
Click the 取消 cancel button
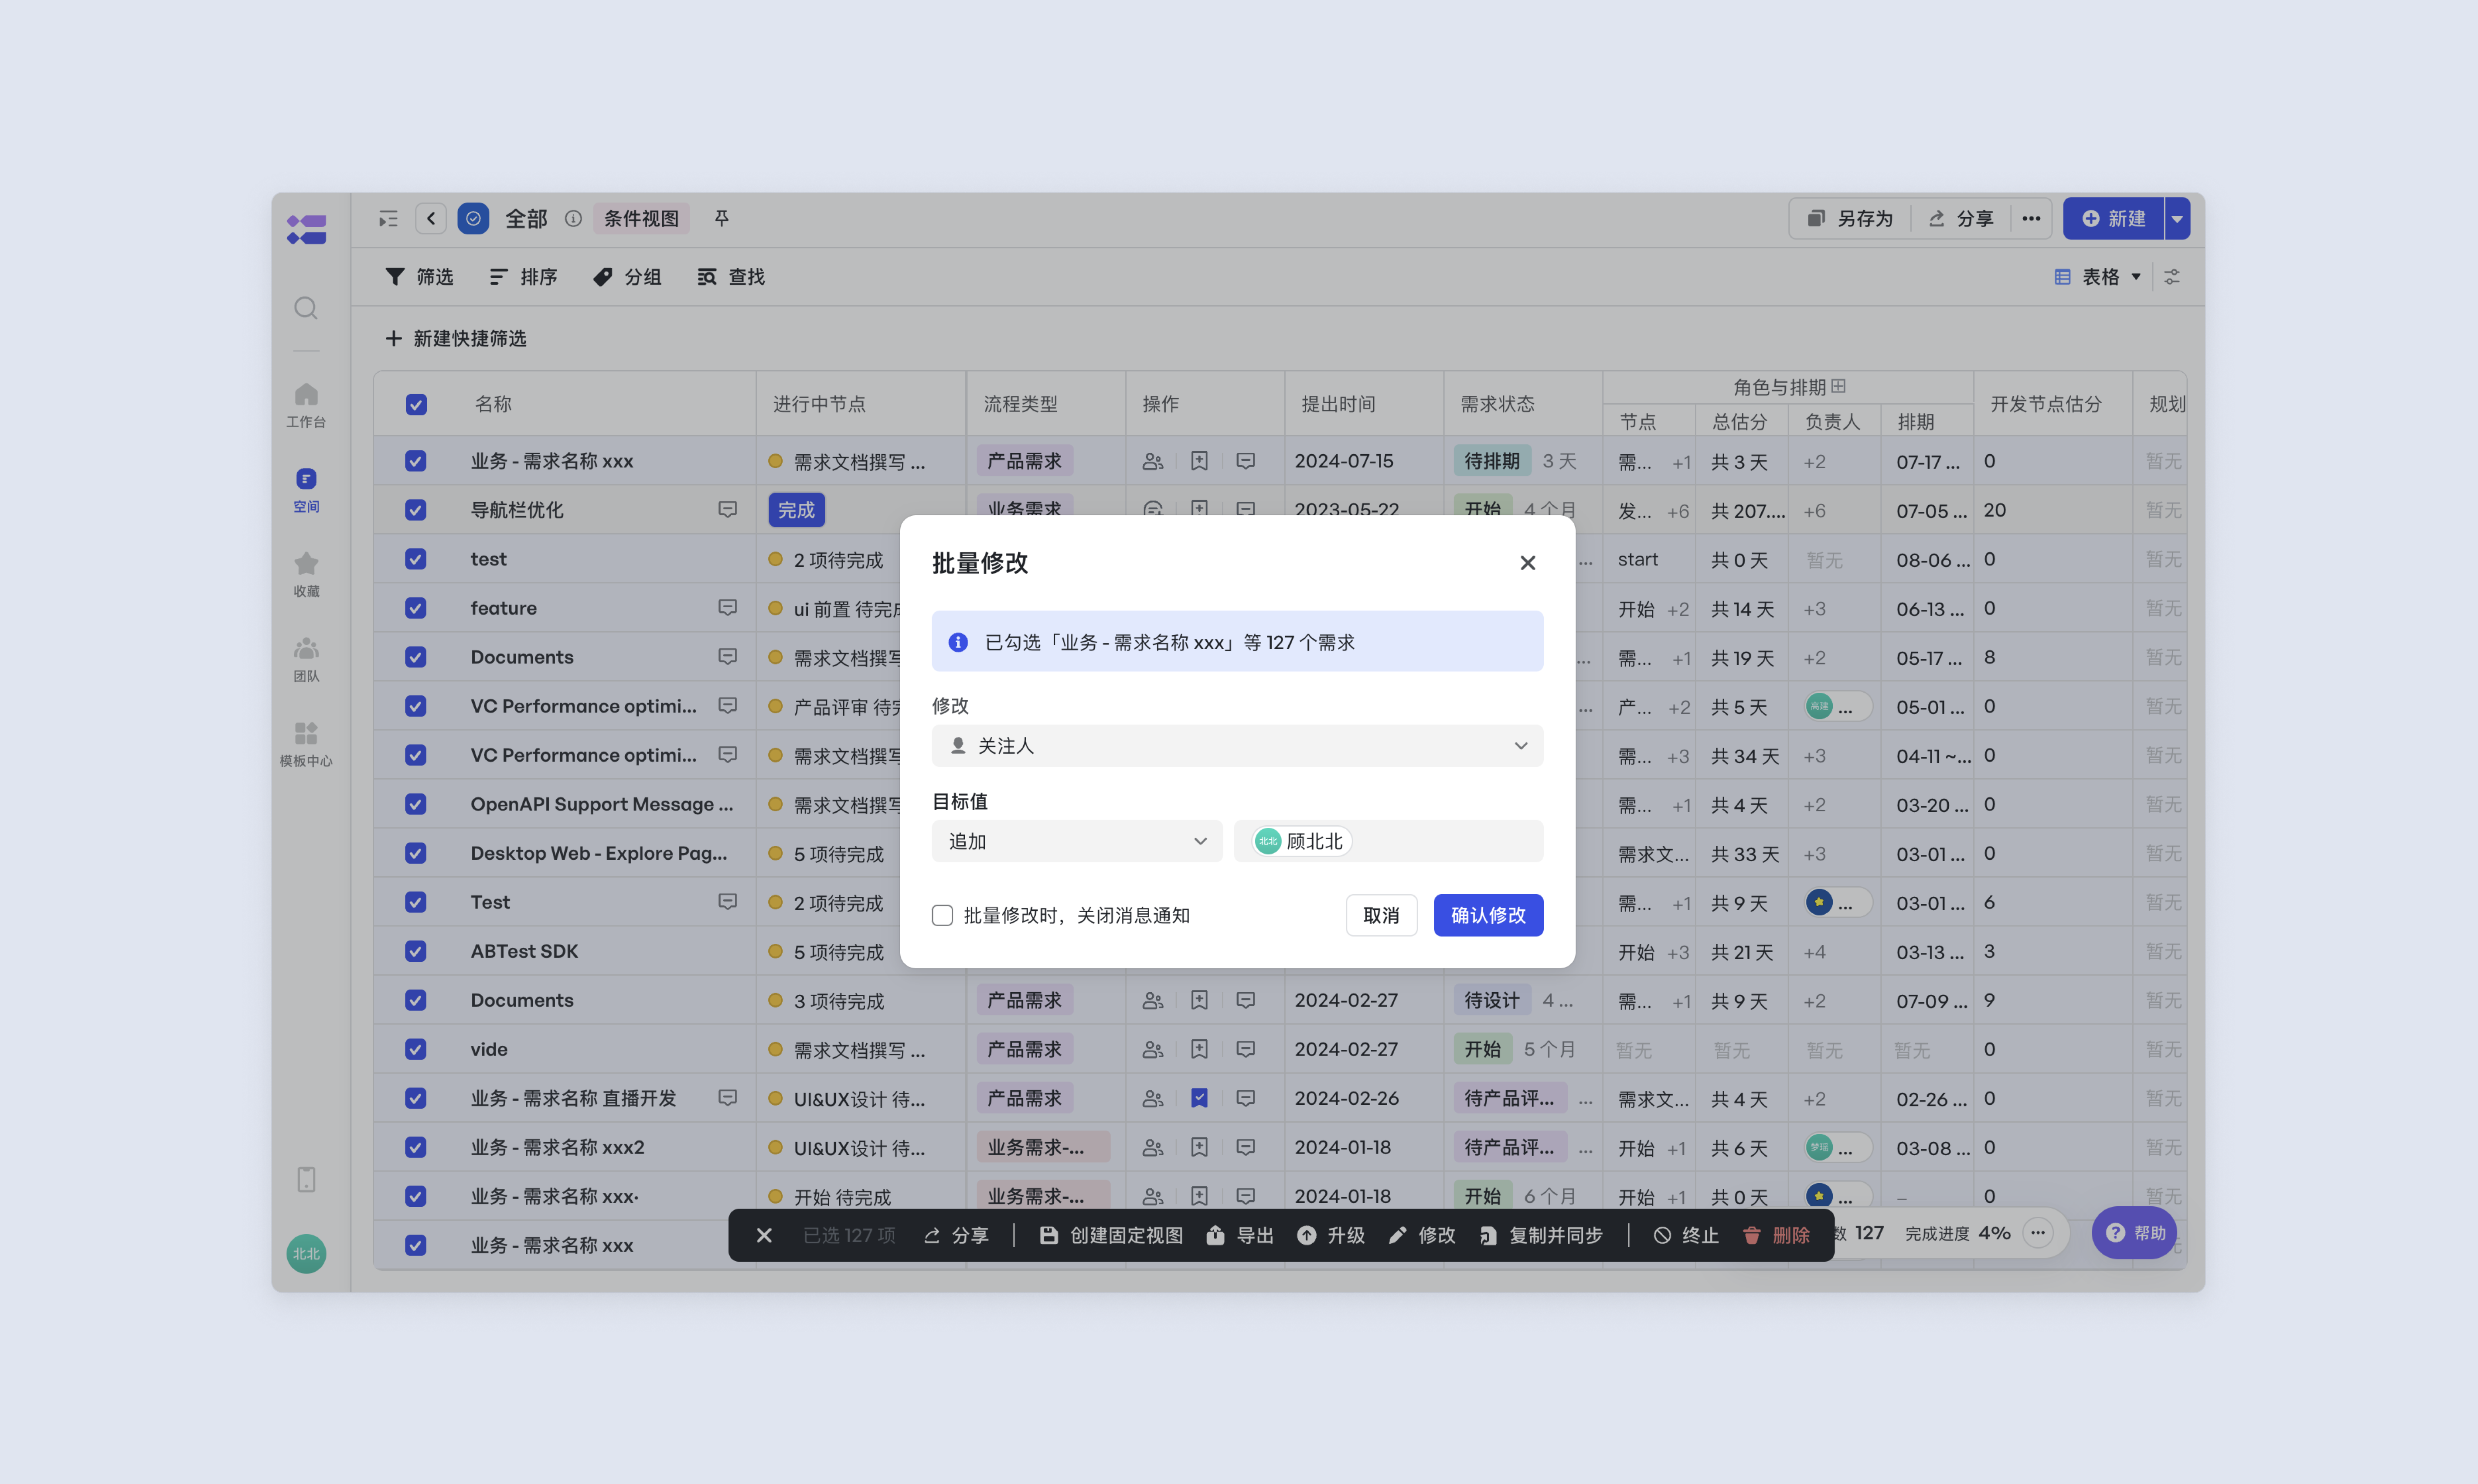tap(1381, 915)
